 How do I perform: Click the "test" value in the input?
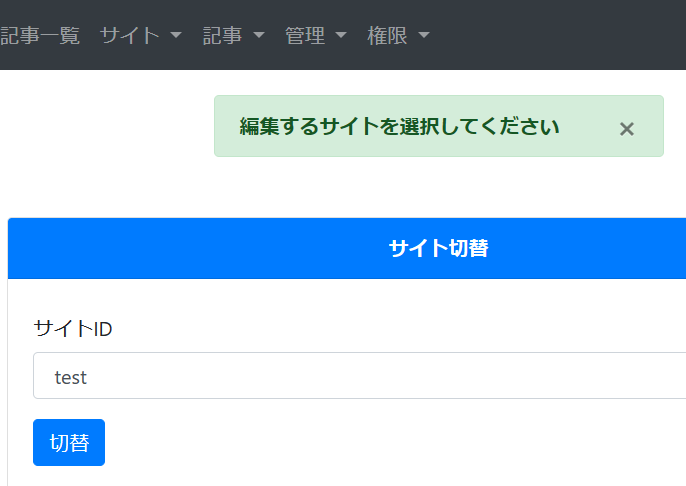pos(71,377)
